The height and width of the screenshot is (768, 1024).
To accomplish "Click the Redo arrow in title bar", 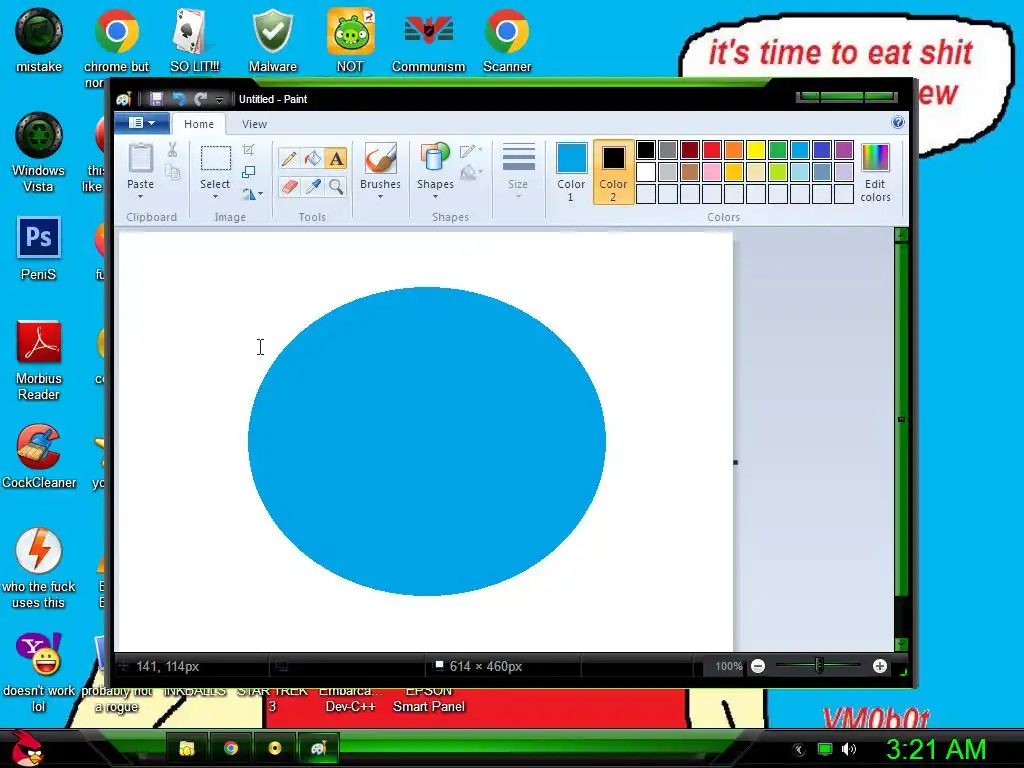I will [200, 99].
